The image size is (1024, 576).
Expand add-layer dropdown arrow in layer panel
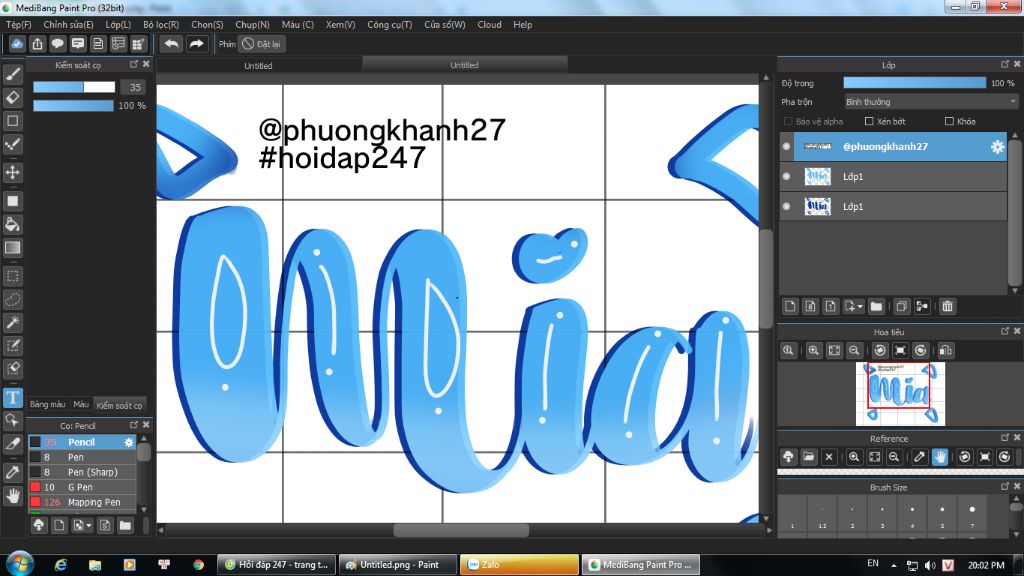point(860,306)
